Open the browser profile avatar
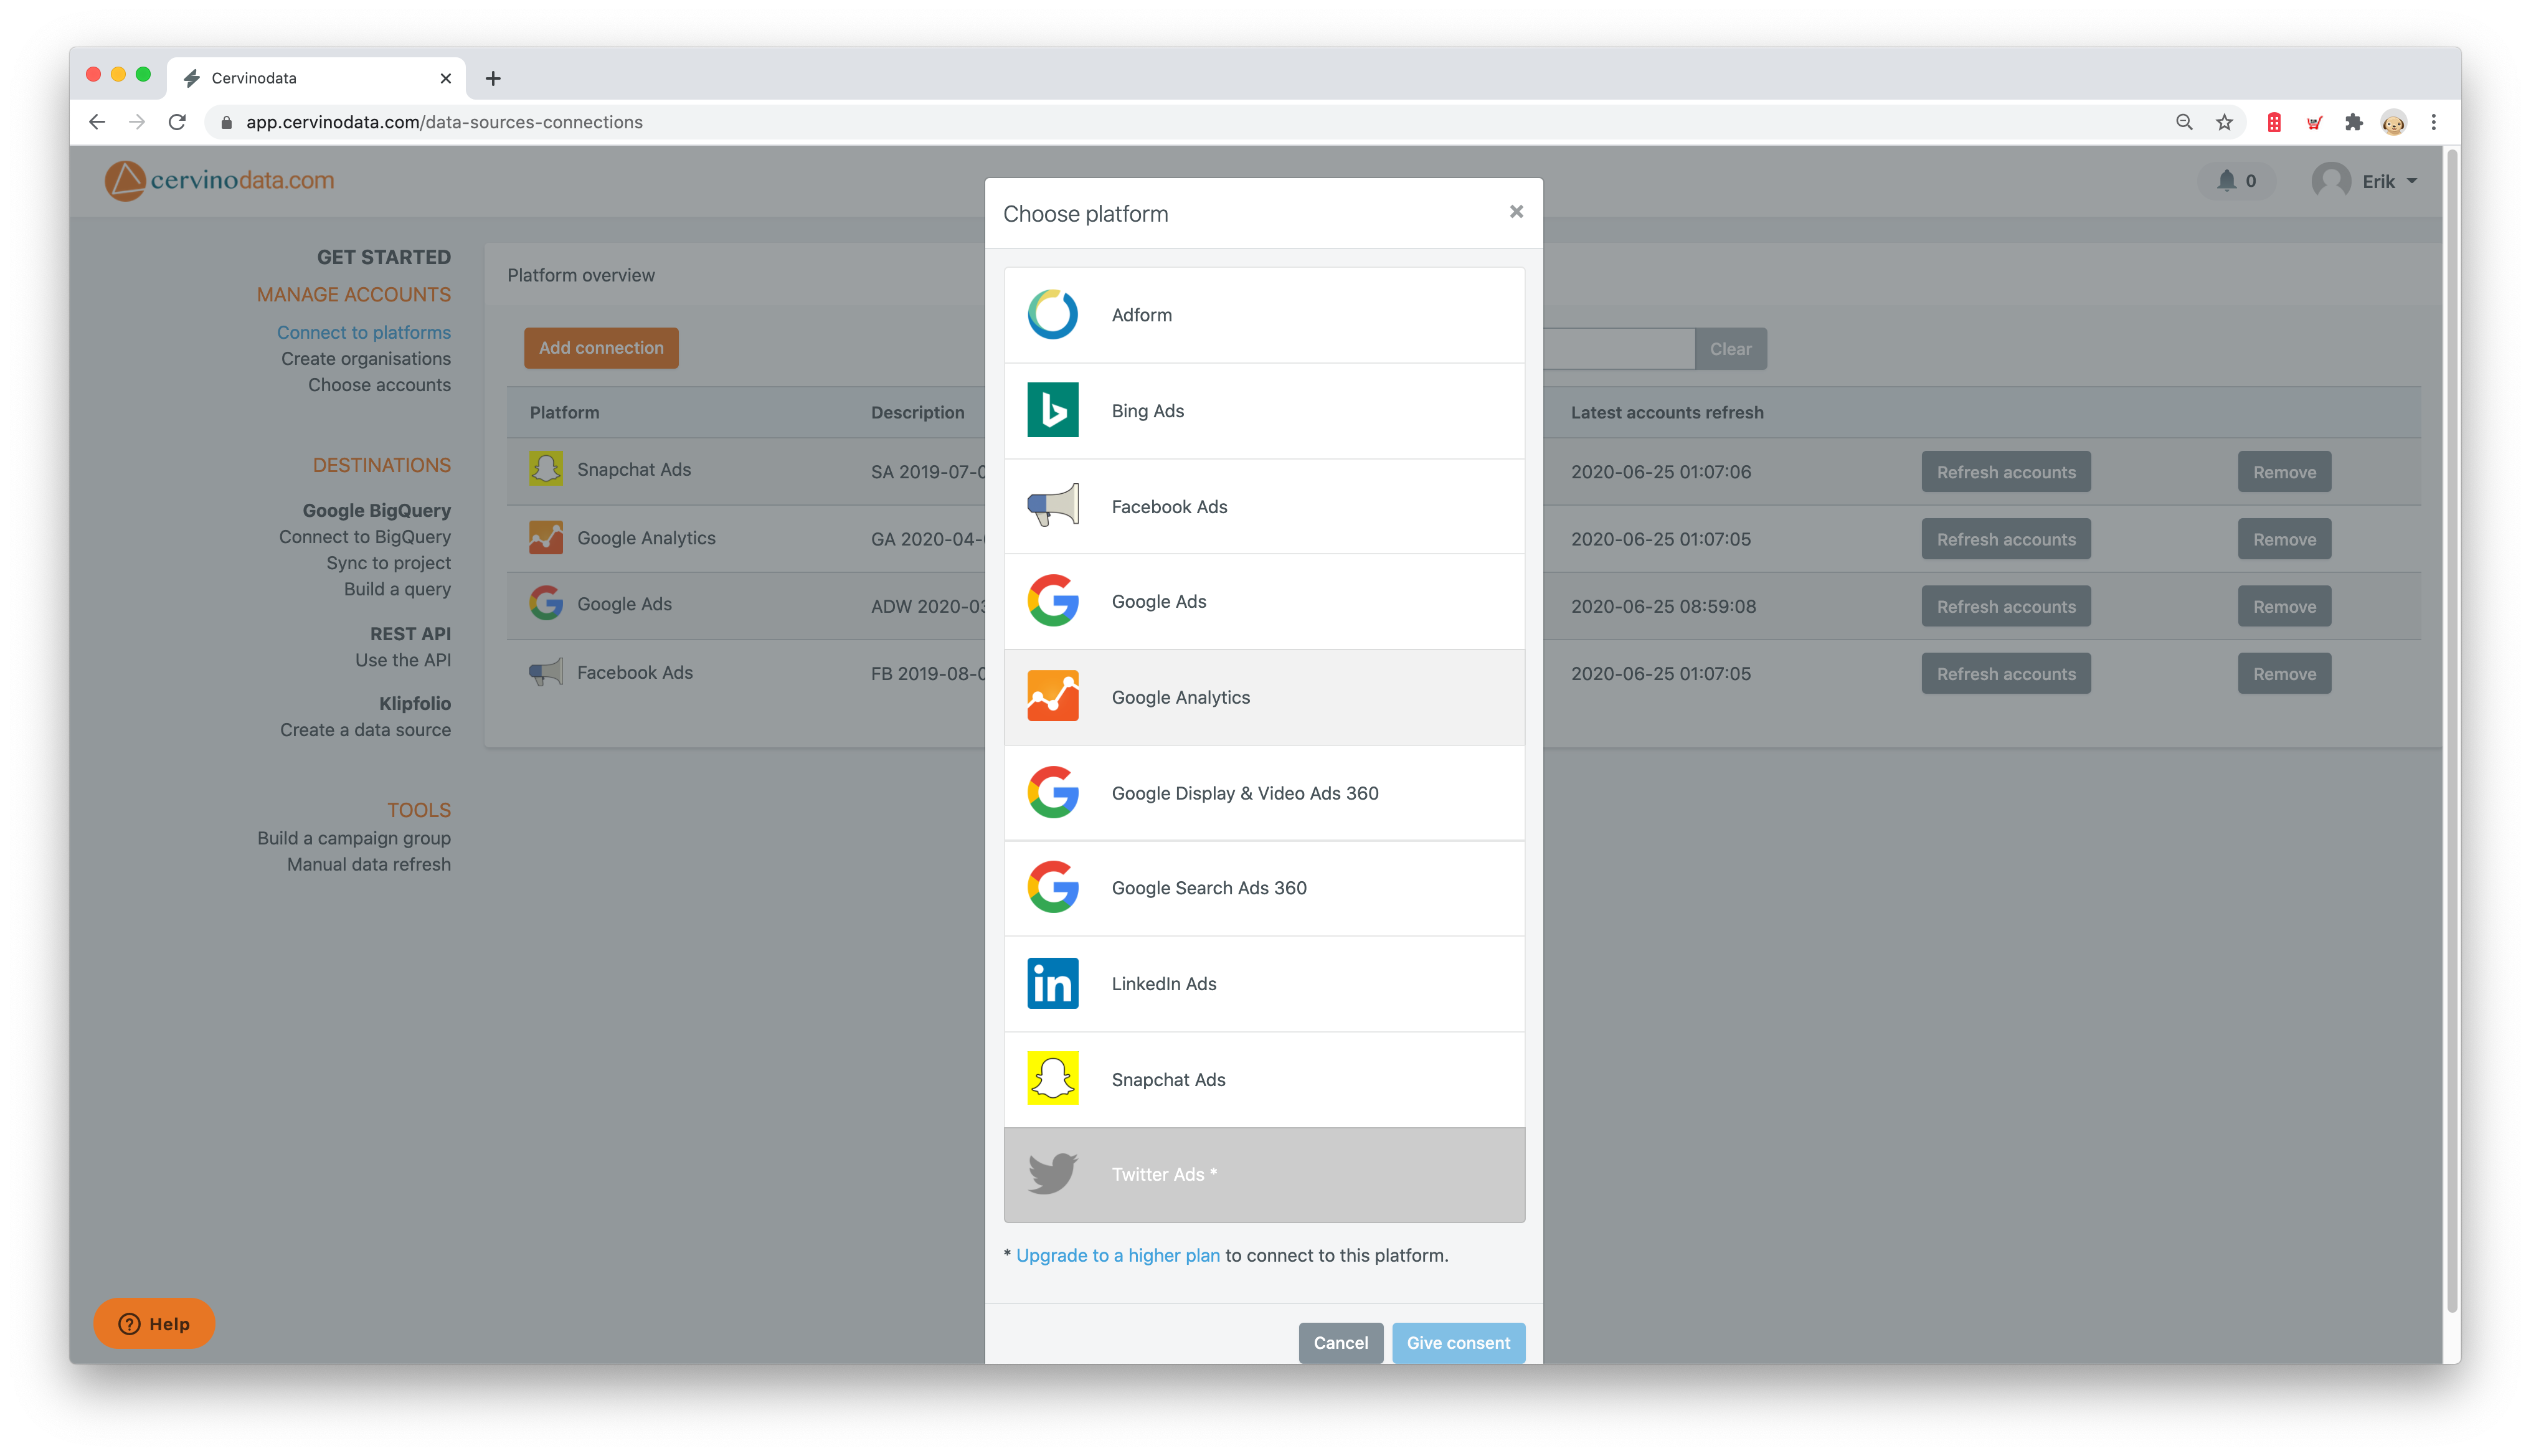The width and height of the screenshot is (2531, 1456). click(x=2393, y=122)
